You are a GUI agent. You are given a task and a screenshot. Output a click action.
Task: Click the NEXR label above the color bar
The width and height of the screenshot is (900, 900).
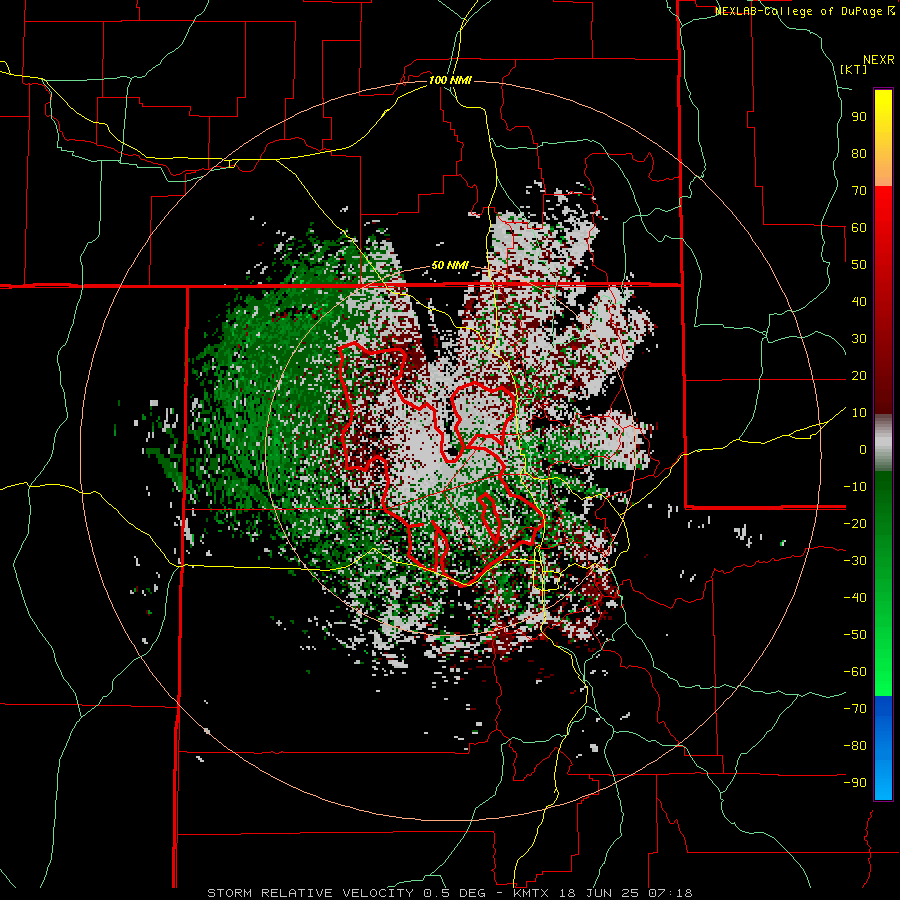pos(878,60)
